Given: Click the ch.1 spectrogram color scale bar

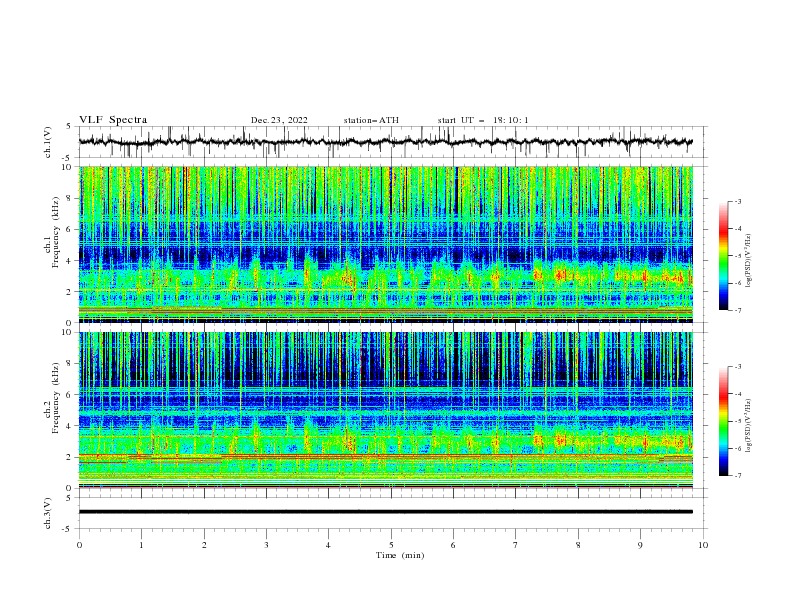Looking at the screenshot, I should [723, 256].
